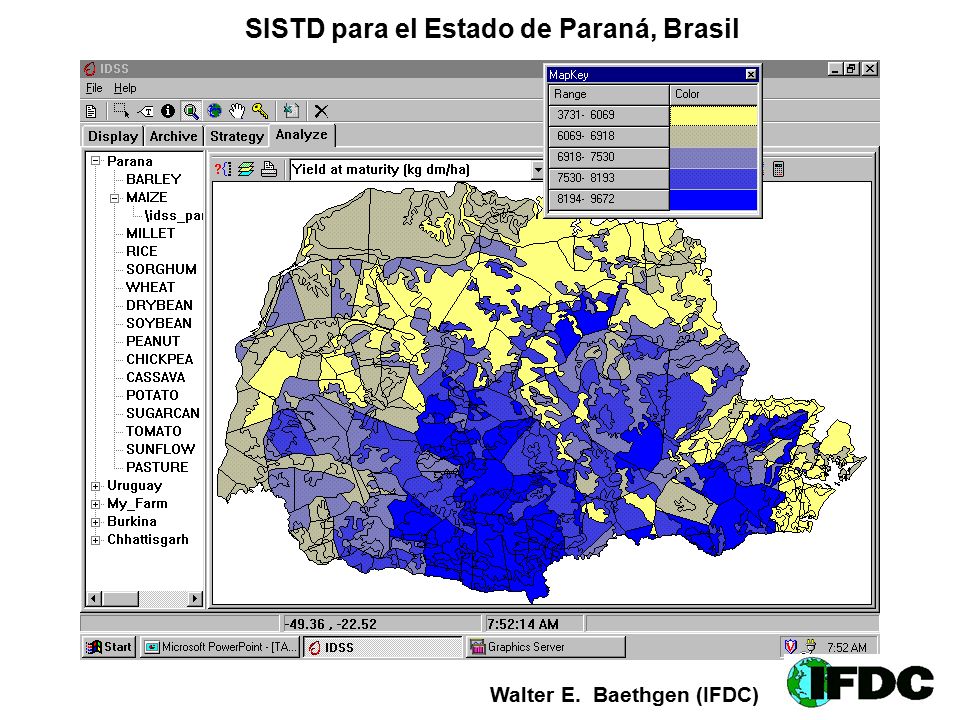Select BARLEY in the crop tree

click(x=154, y=179)
